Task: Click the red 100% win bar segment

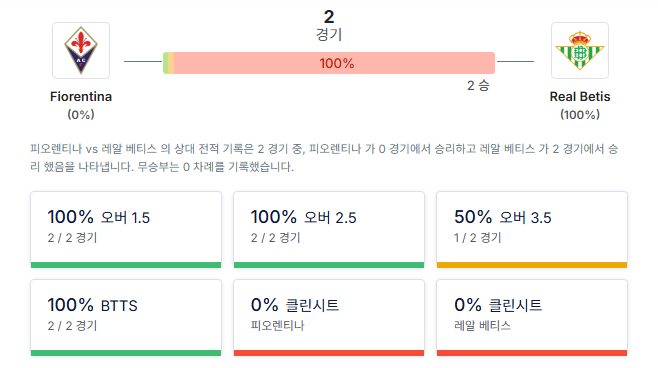Action: [334, 63]
